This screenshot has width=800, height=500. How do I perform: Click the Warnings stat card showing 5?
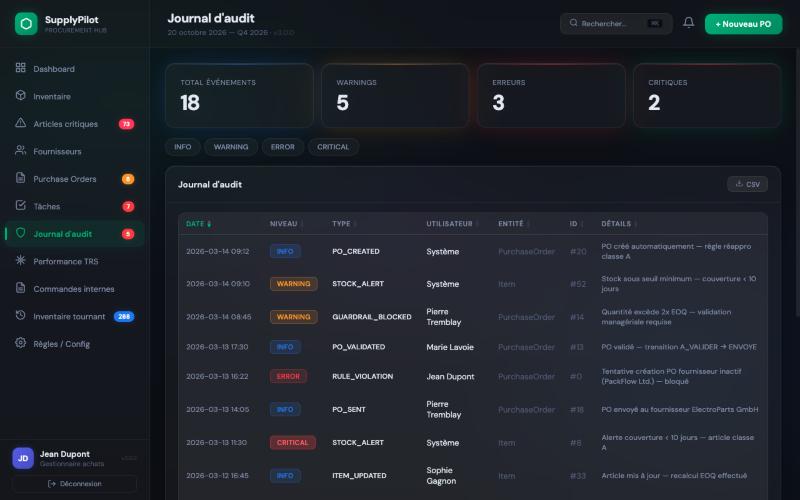[395, 95]
